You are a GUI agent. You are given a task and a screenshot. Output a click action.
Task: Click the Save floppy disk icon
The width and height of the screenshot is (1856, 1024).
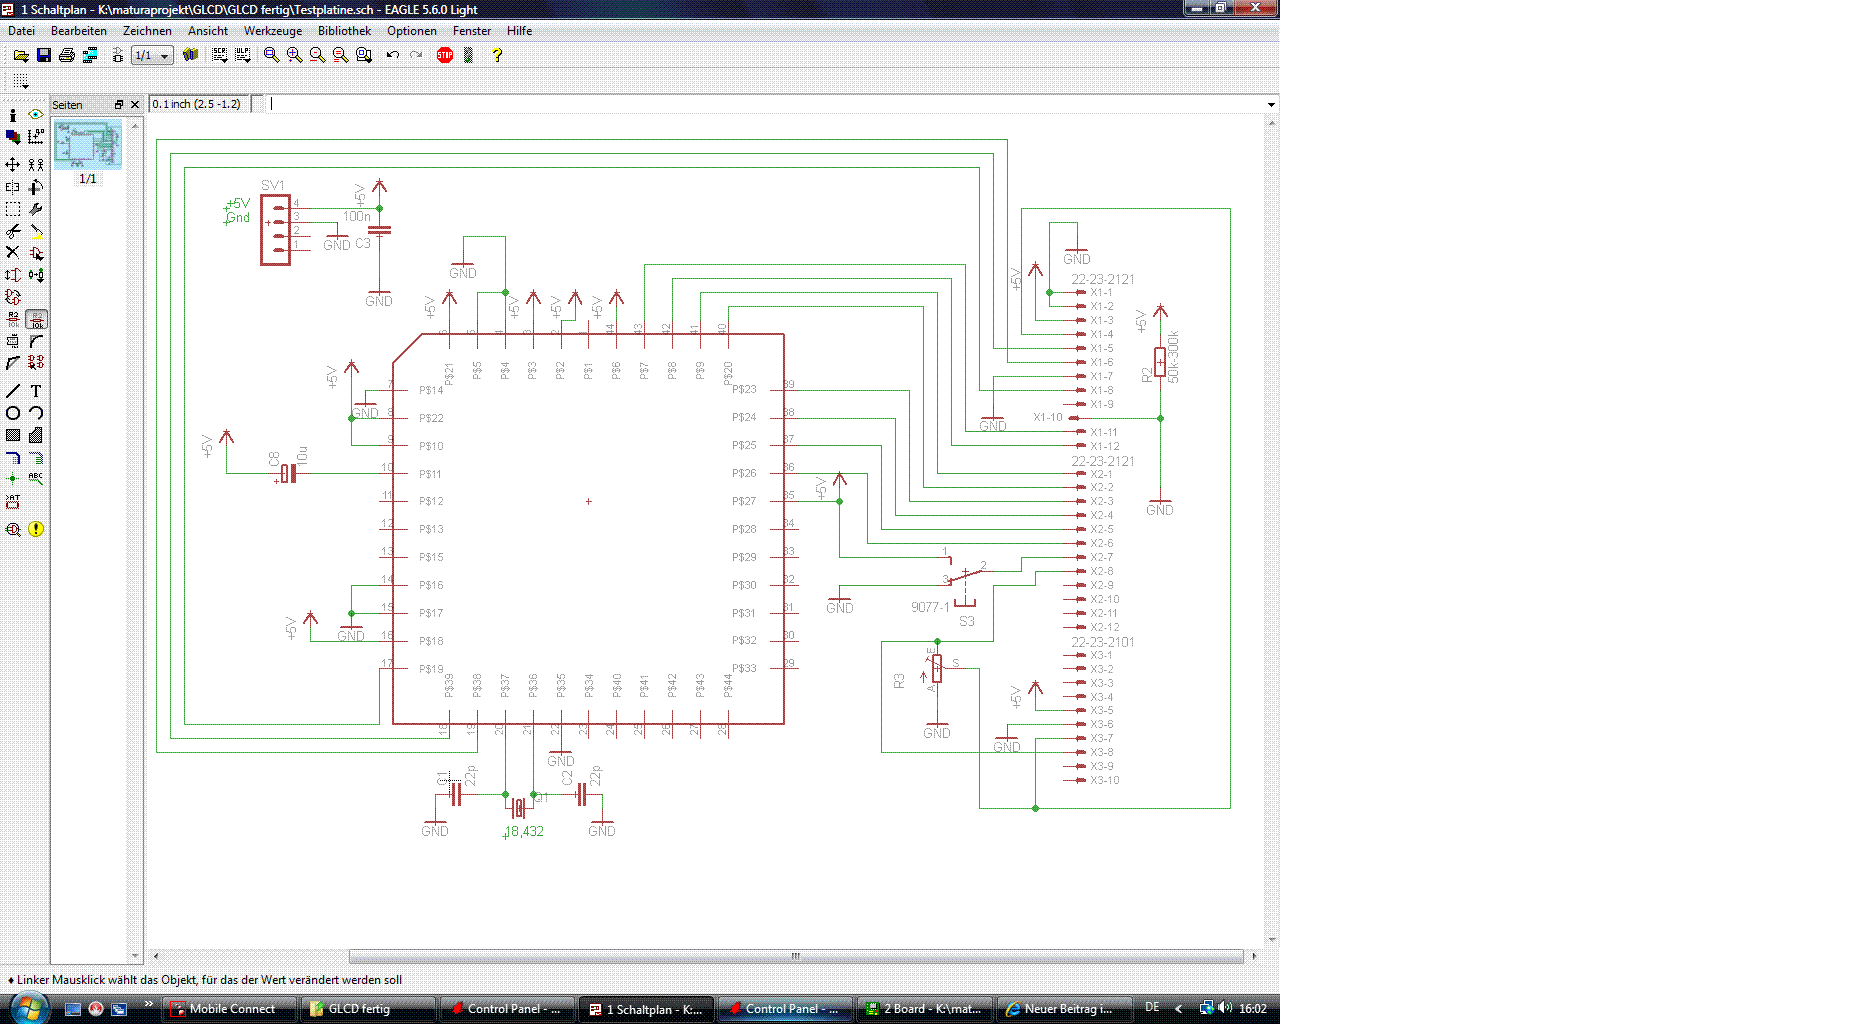click(x=44, y=55)
